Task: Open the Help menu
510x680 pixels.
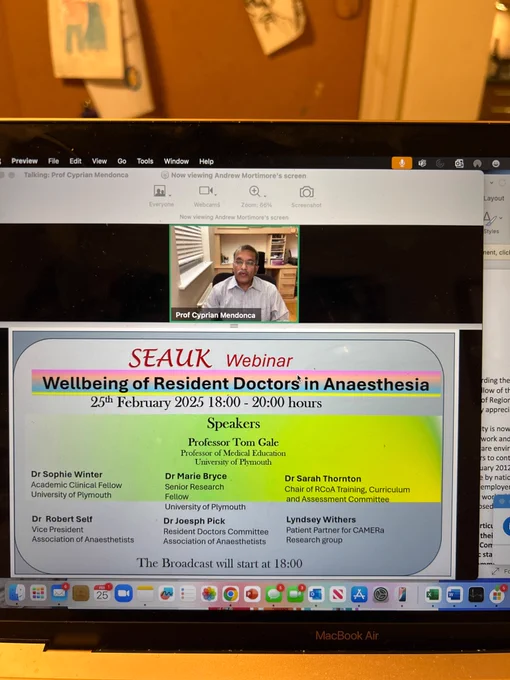Action: [x=206, y=161]
